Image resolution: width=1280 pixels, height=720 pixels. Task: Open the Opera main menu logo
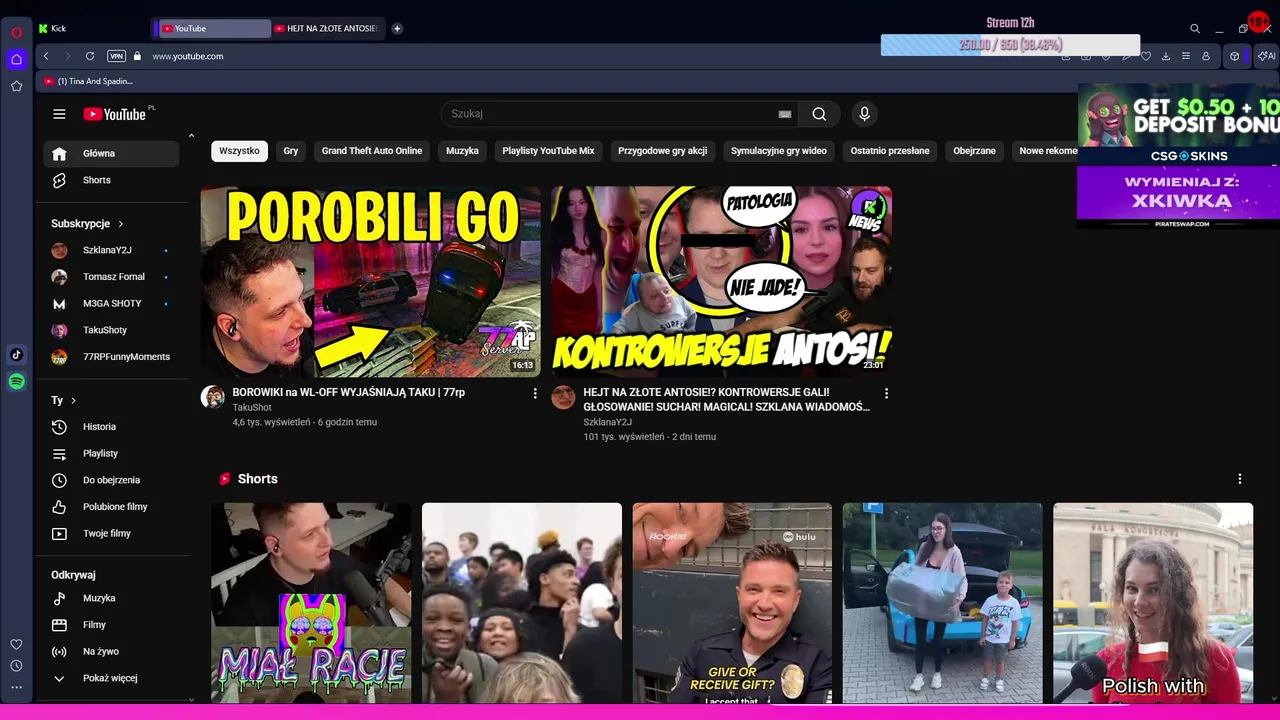coord(16,32)
